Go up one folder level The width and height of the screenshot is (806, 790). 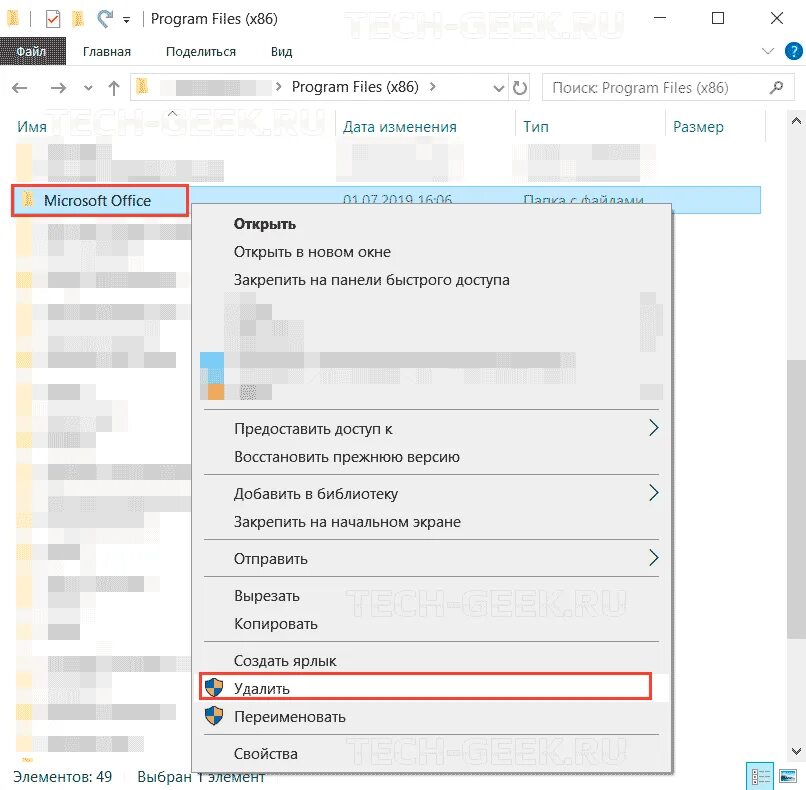(x=114, y=88)
